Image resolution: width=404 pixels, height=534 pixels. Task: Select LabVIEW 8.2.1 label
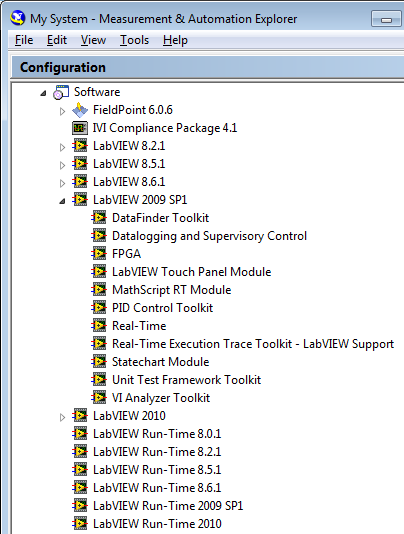coord(129,146)
